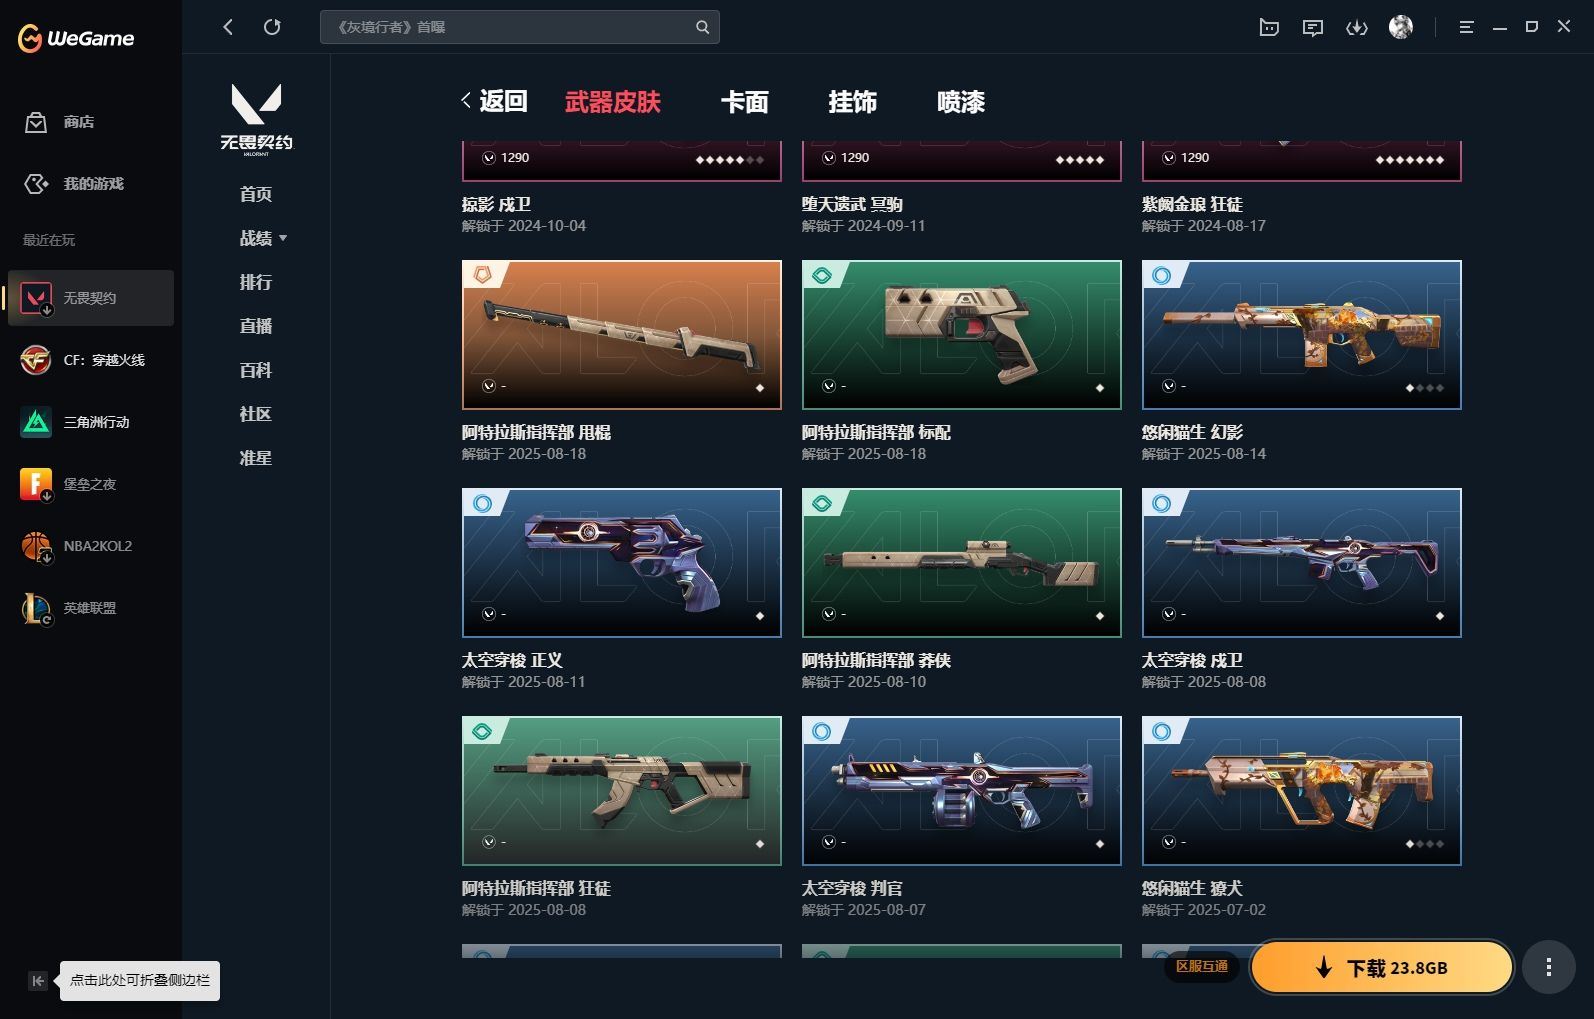
Task: Click the back arrow navigation icon
Action: point(228,27)
